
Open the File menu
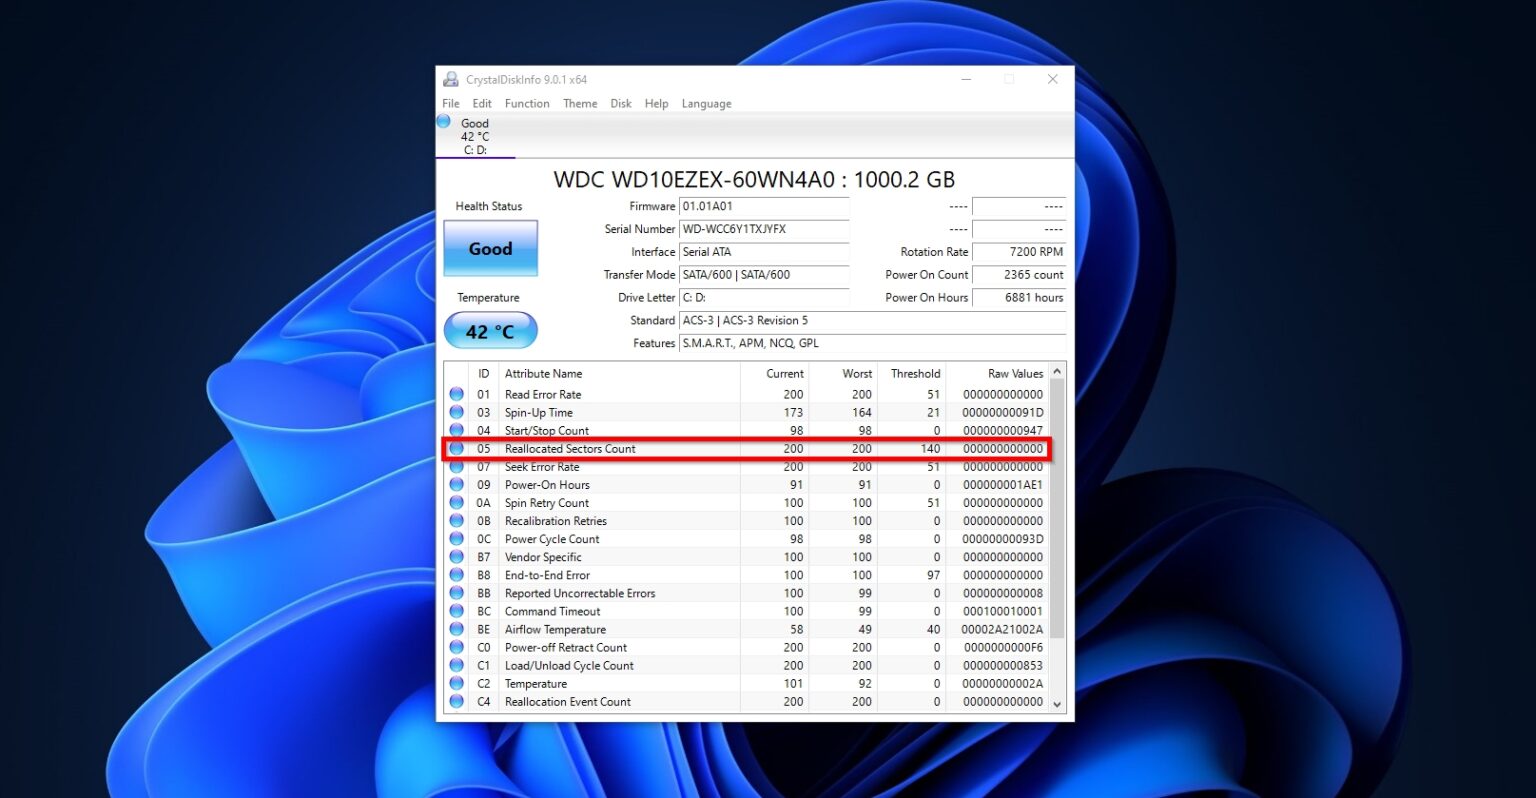click(x=450, y=103)
